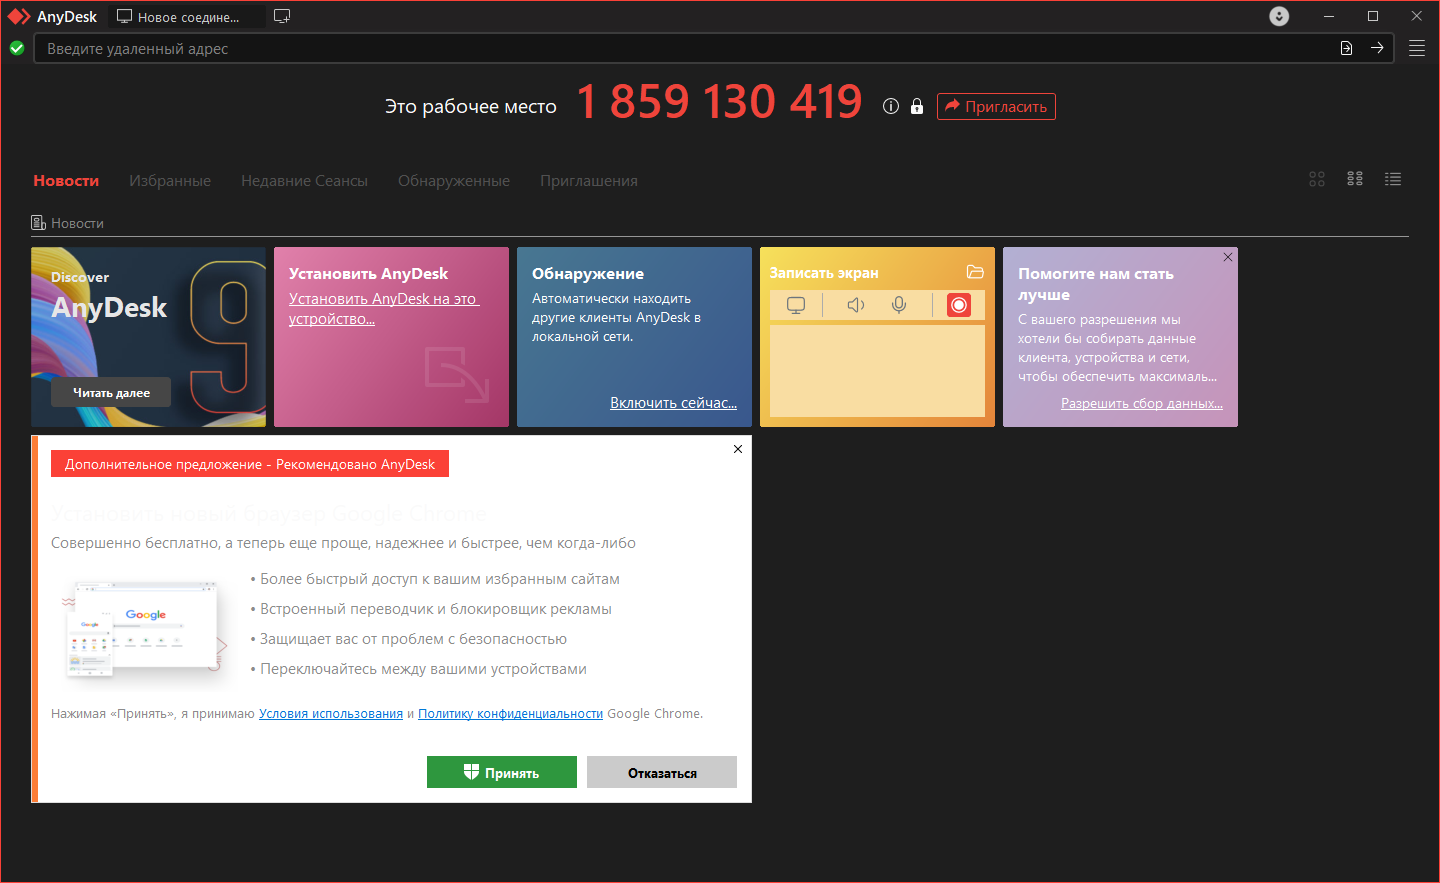Viewport: 1440px width, 883px height.
Task: Open the hamburger main menu icon
Action: pos(1417,48)
